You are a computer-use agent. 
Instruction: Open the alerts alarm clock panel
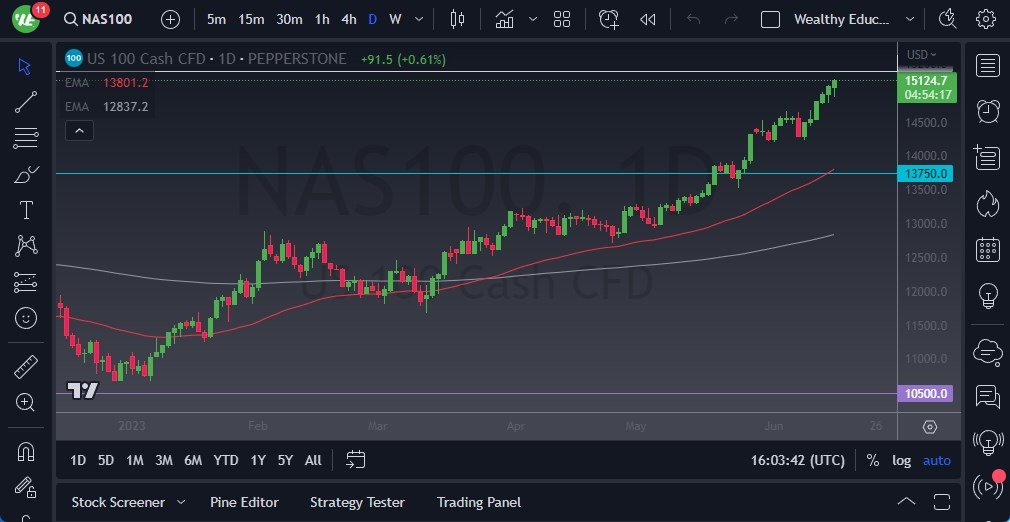[988, 111]
